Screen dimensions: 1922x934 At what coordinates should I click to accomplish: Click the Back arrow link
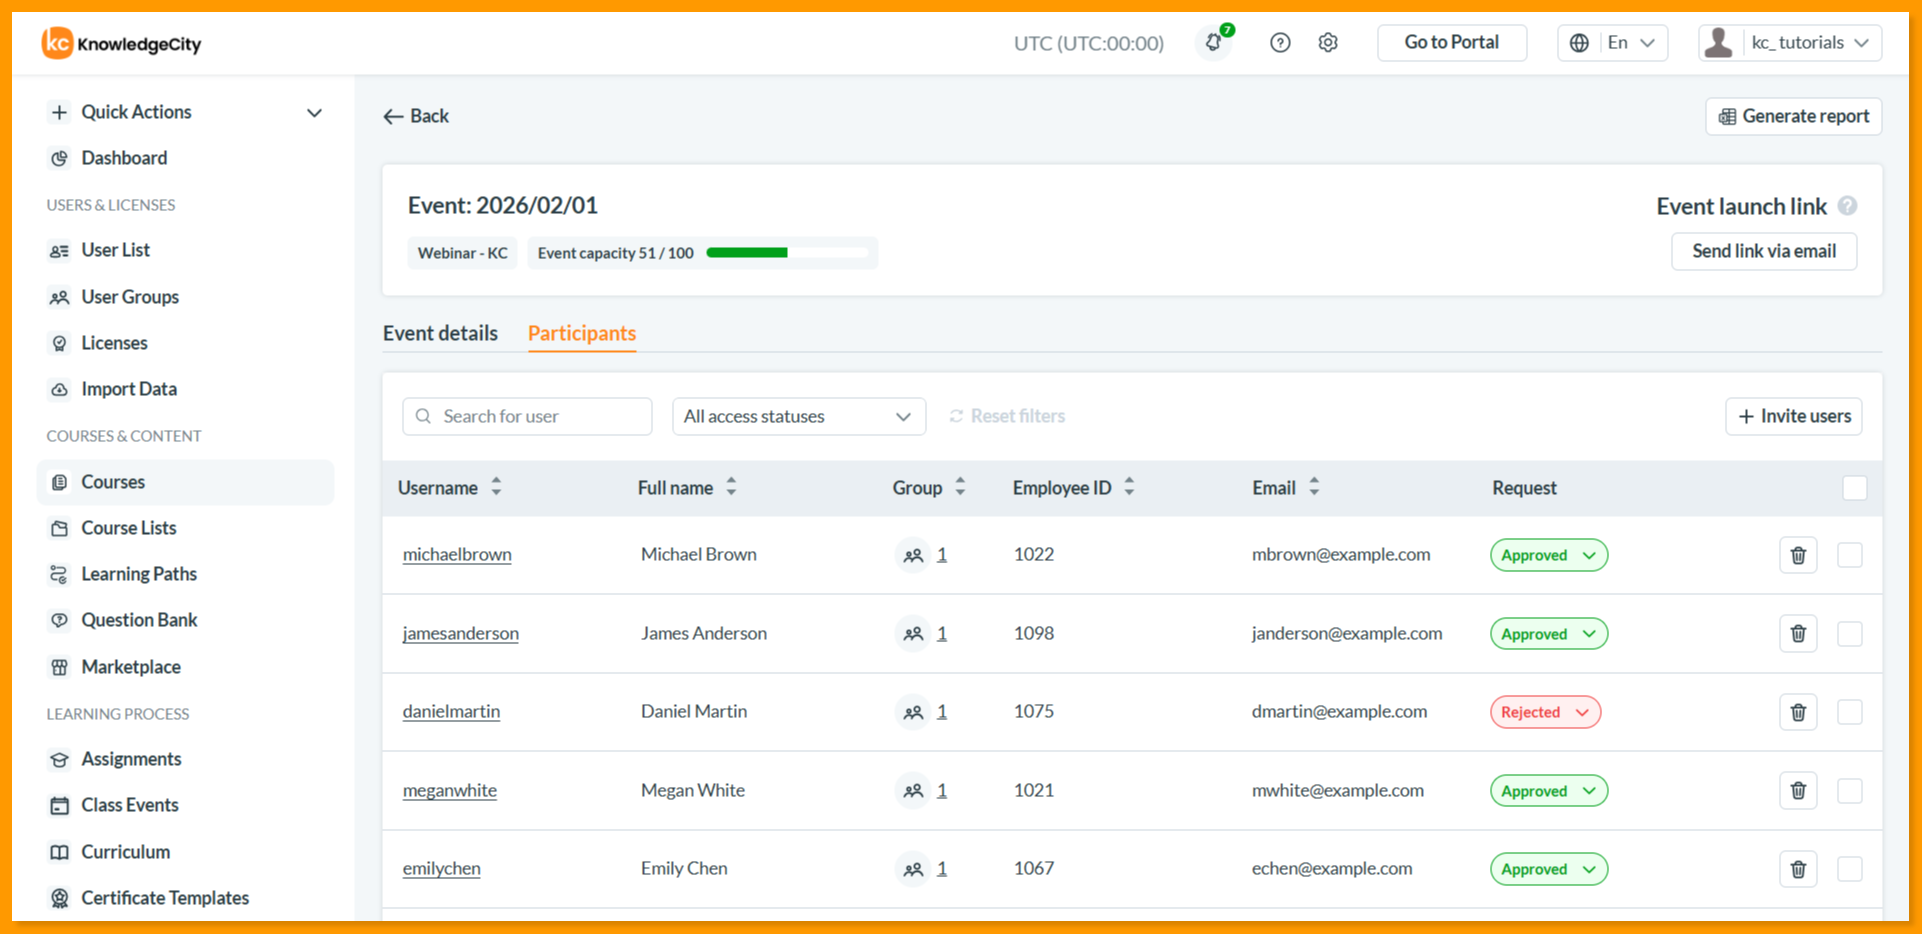tap(416, 116)
